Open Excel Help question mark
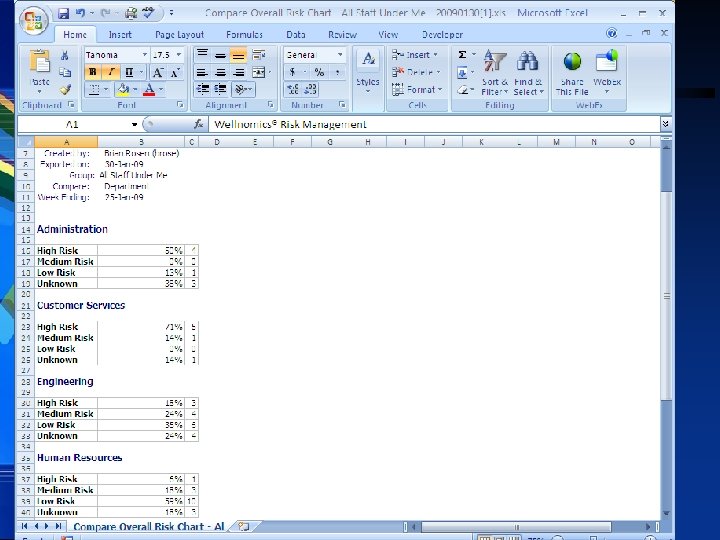Screen dimensions: 720x540 [x=611, y=33]
